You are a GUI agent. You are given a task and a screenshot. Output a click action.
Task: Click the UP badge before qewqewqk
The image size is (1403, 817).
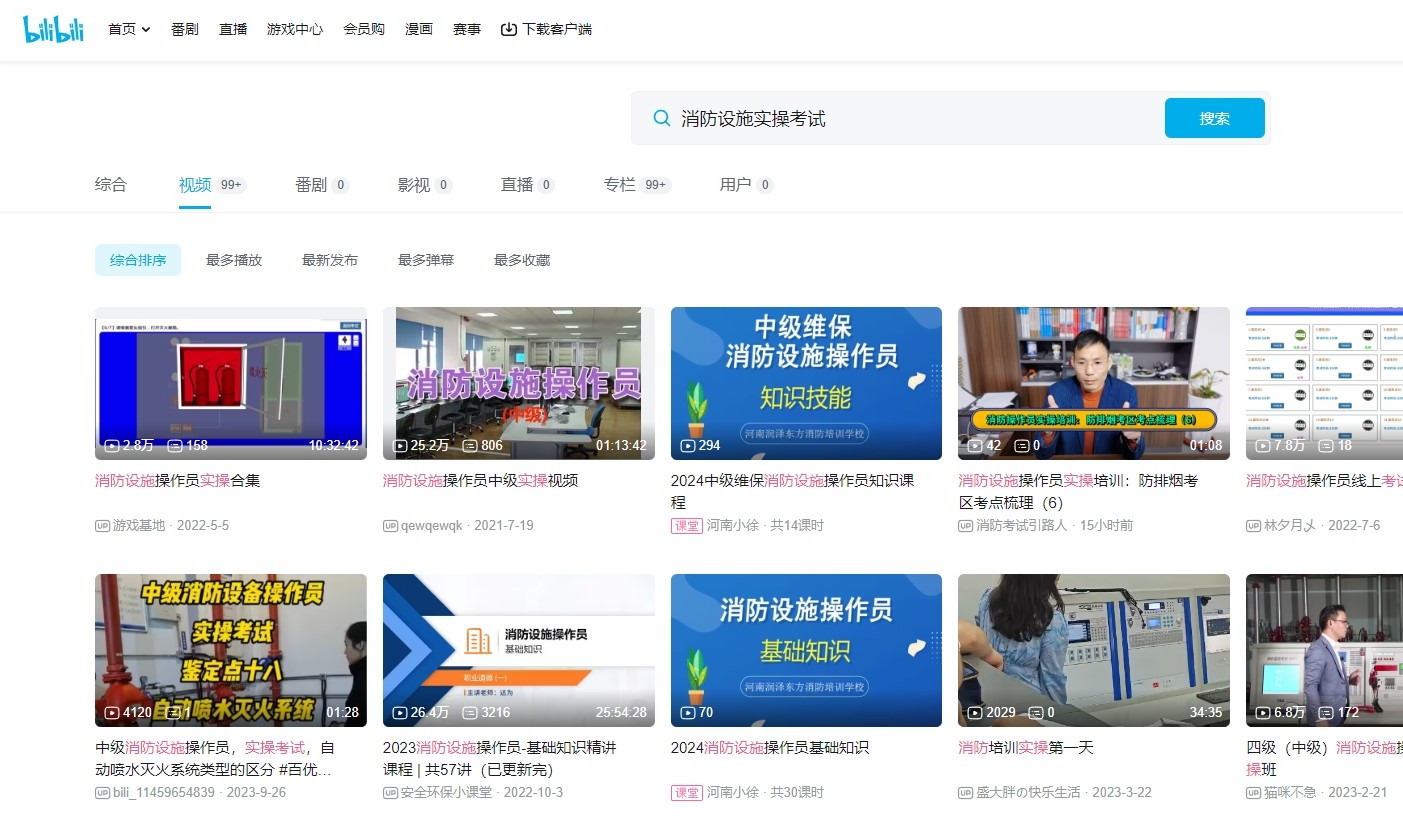(x=390, y=525)
